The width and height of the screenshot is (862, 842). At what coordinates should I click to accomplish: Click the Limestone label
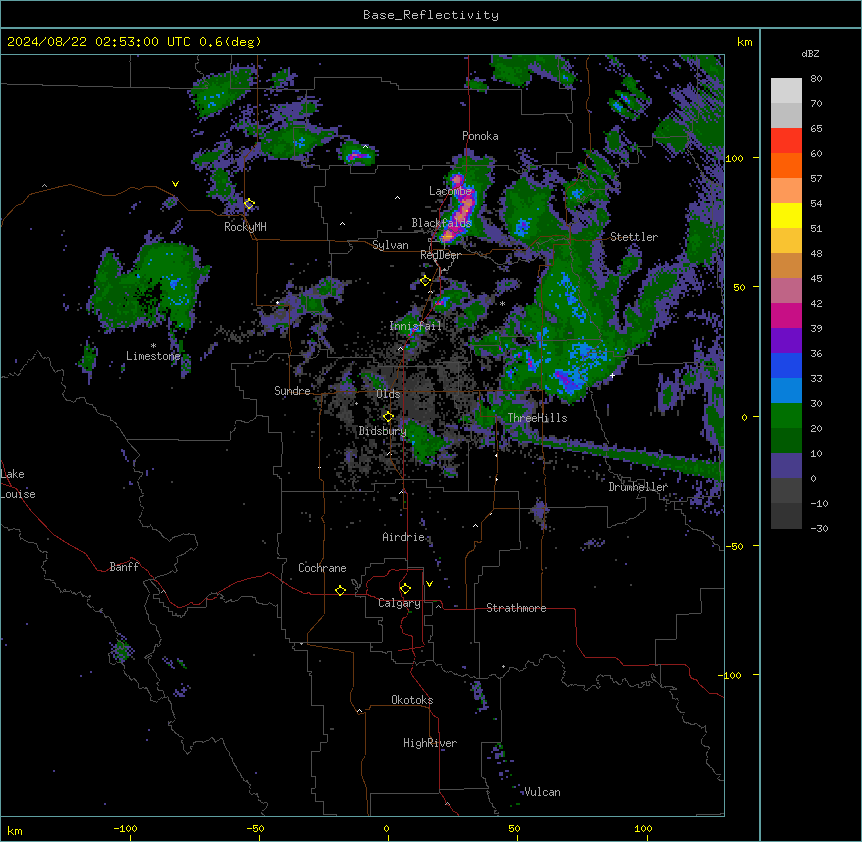coord(153,356)
